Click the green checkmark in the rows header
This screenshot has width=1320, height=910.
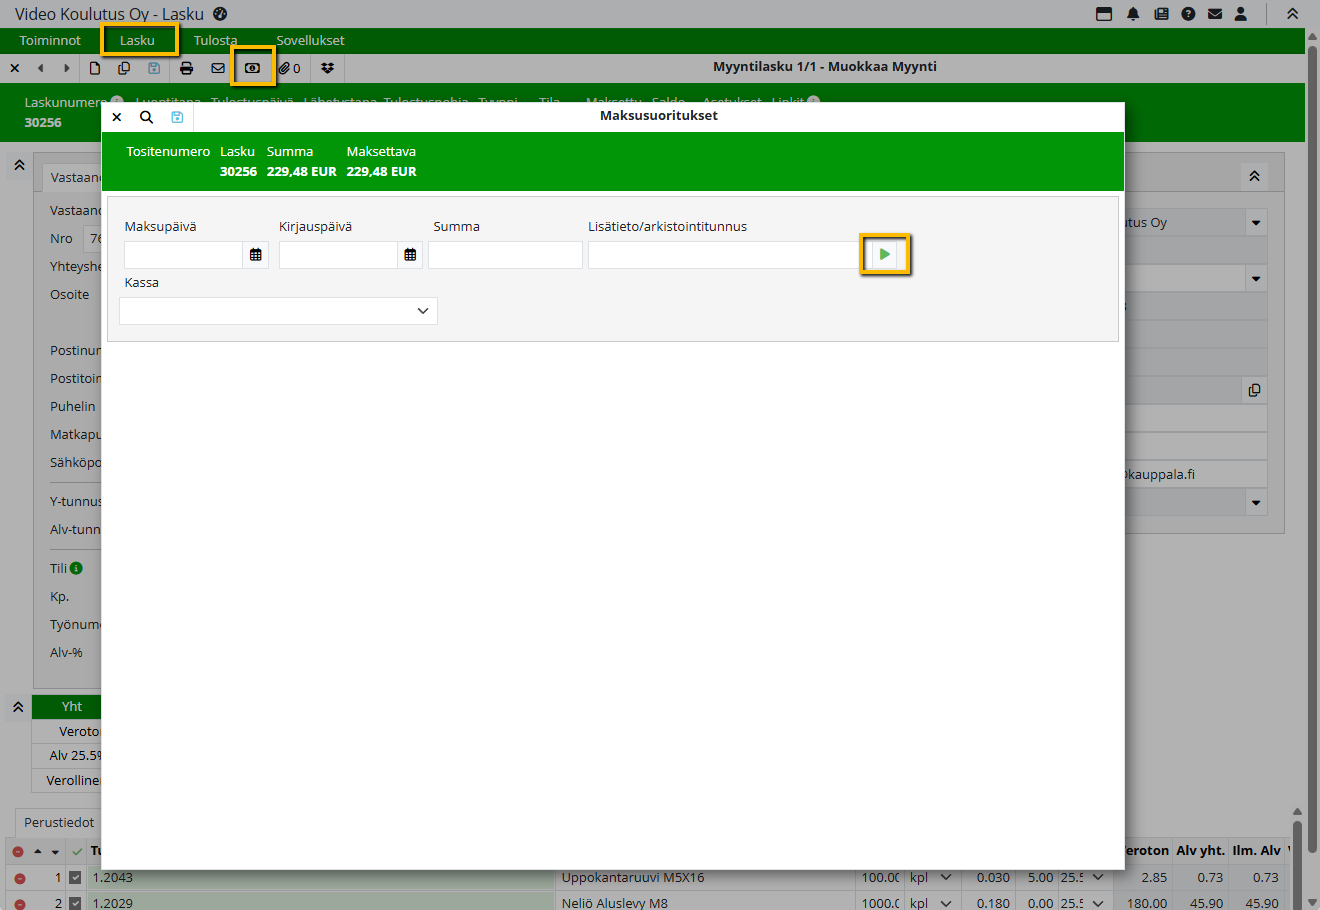77,851
